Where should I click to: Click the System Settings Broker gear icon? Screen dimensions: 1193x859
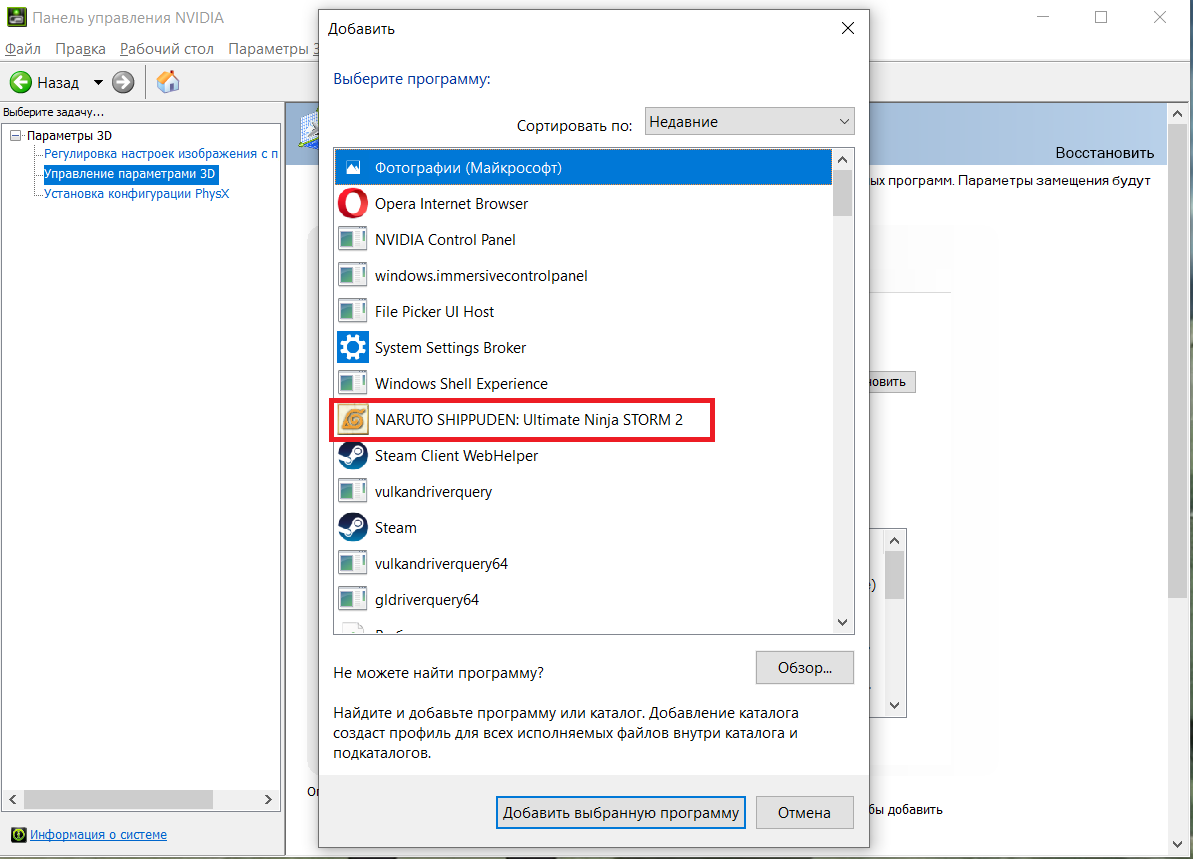[353, 348]
